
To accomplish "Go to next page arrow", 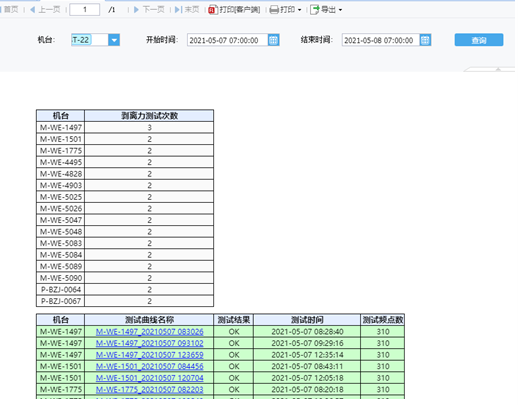I will click(x=136, y=10).
